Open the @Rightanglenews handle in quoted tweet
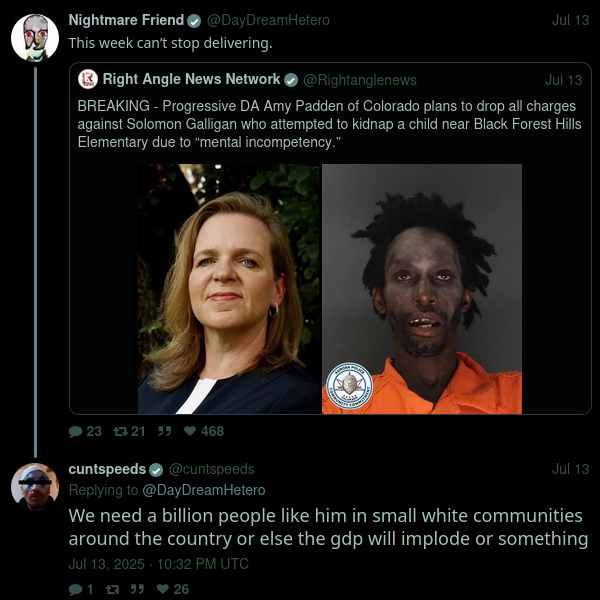Image resolution: width=600 pixels, height=600 pixels. (360, 80)
